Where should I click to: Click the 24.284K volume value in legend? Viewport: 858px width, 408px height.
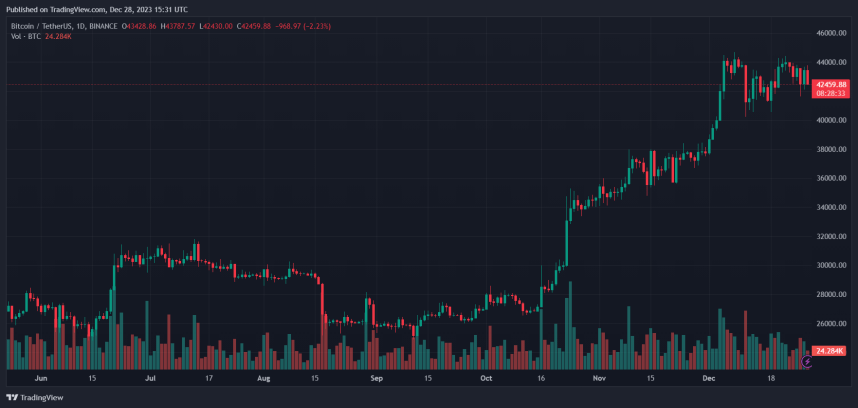click(x=60, y=36)
